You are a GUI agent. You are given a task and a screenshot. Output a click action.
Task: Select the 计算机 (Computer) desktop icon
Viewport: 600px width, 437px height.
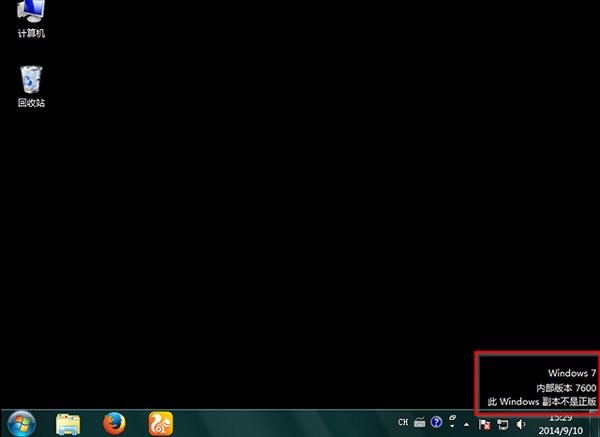[x=31, y=12]
